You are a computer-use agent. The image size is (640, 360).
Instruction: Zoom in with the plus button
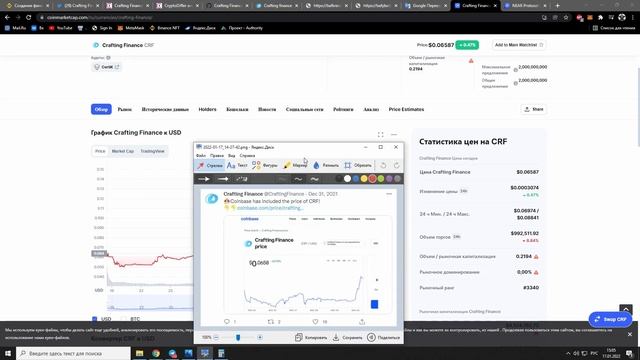click(260, 338)
